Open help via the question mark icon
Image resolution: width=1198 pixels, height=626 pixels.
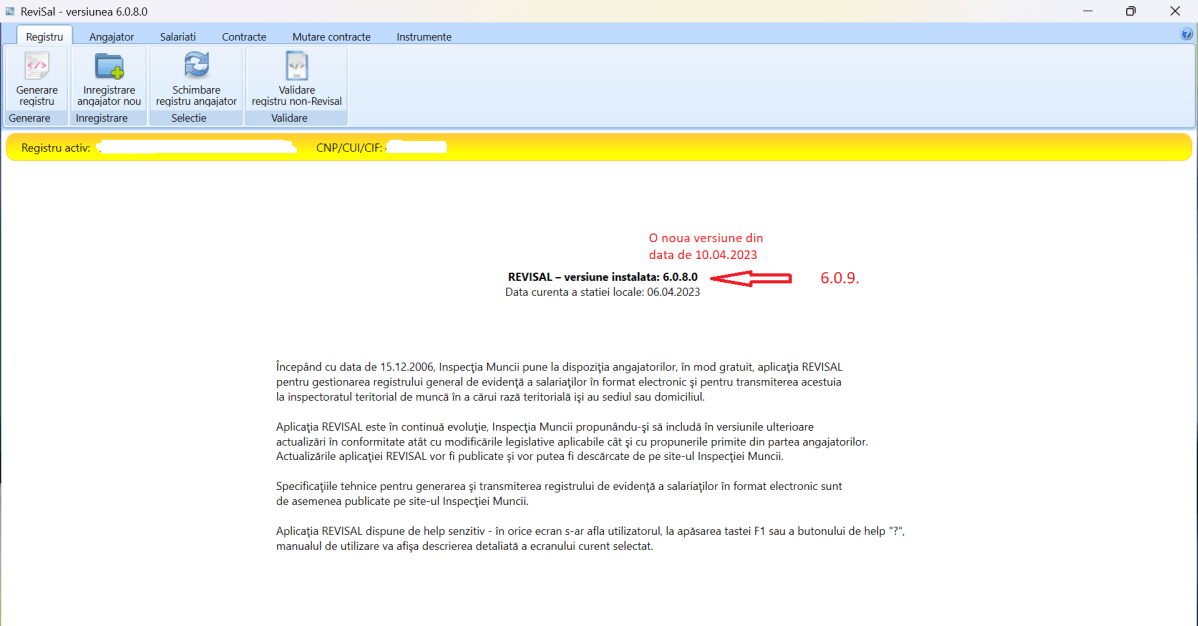(x=1187, y=34)
